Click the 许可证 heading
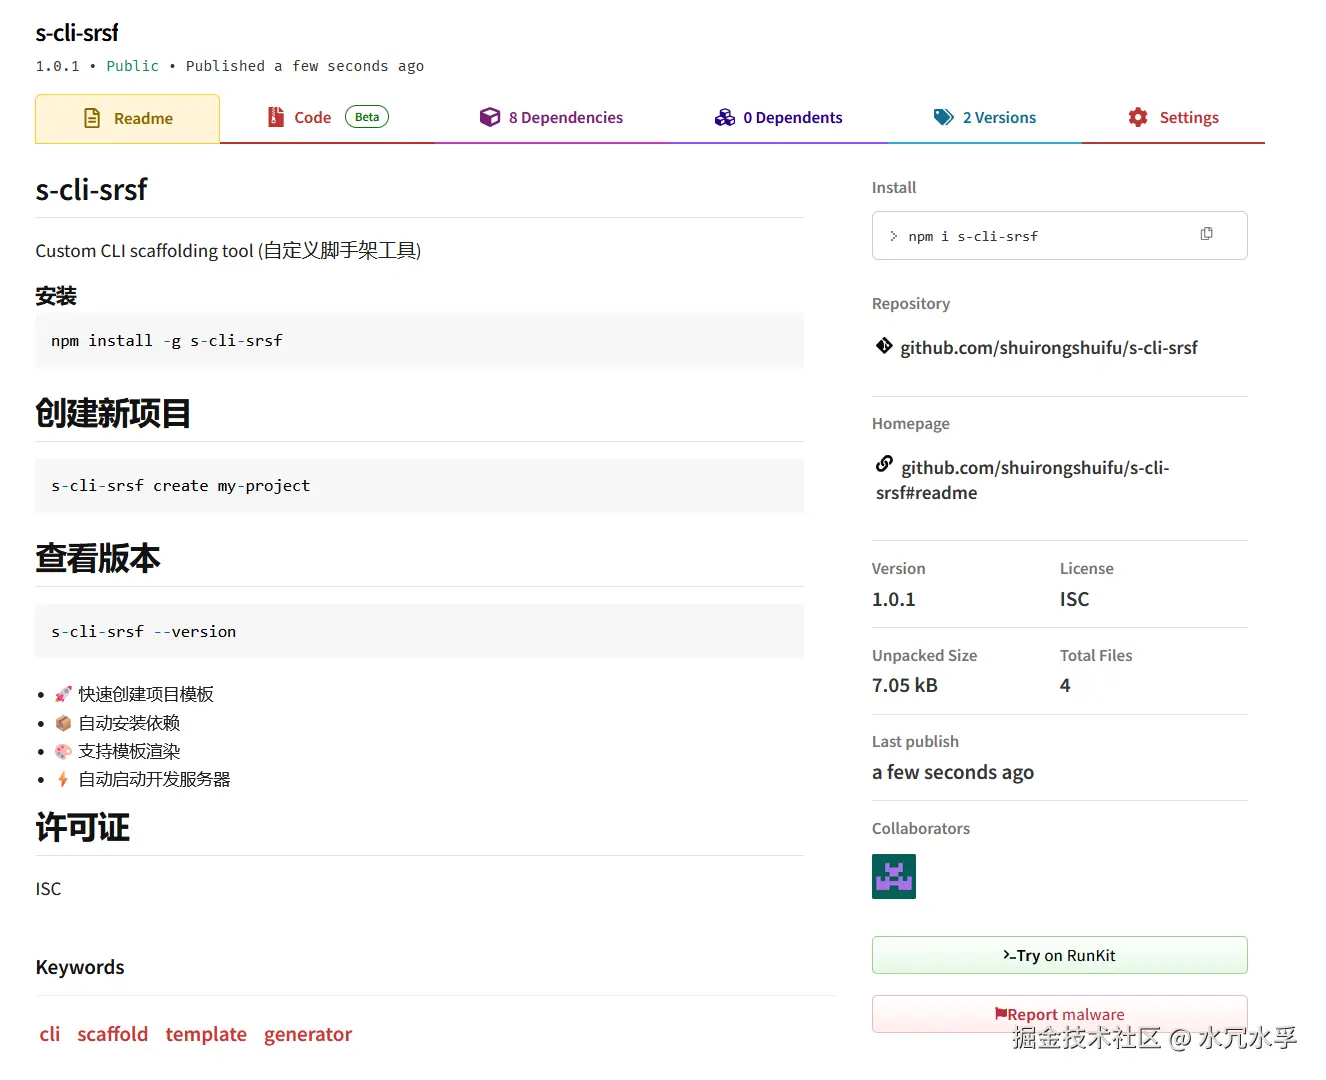The width and height of the screenshot is (1326, 1080). click(x=83, y=827)
